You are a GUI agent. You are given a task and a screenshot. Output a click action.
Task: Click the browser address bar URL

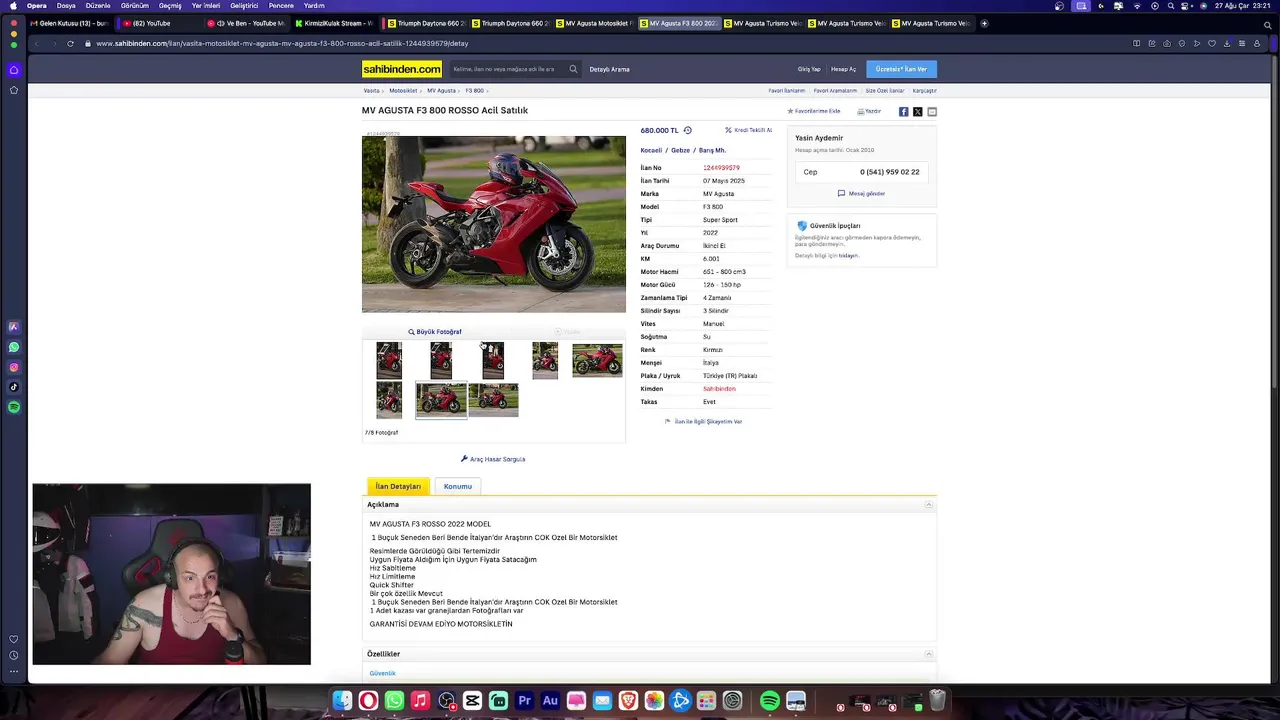(x=282, y=44)
